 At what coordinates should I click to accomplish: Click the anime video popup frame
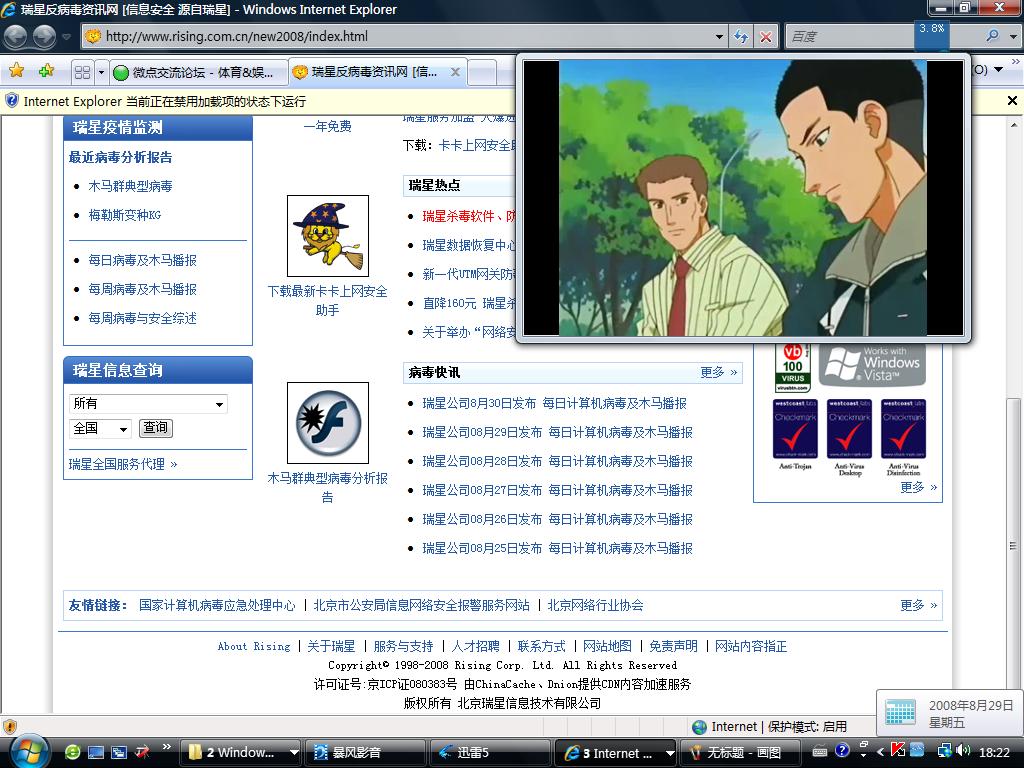(743, 198)
